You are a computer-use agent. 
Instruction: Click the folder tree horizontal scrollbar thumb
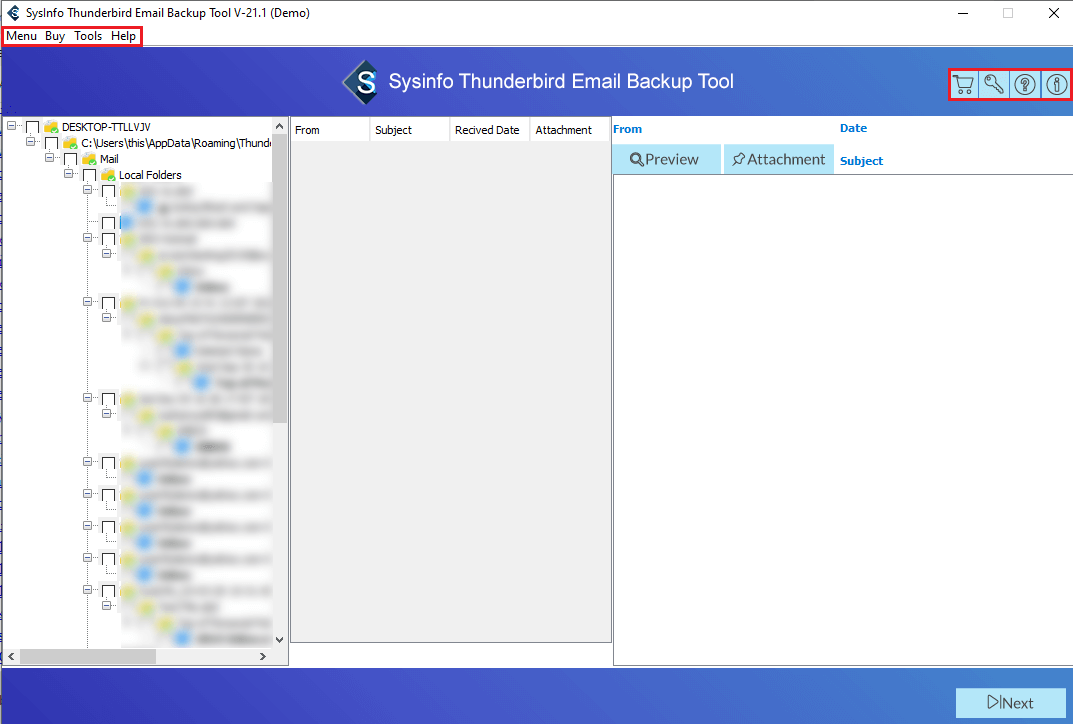[x=88, y=656]
